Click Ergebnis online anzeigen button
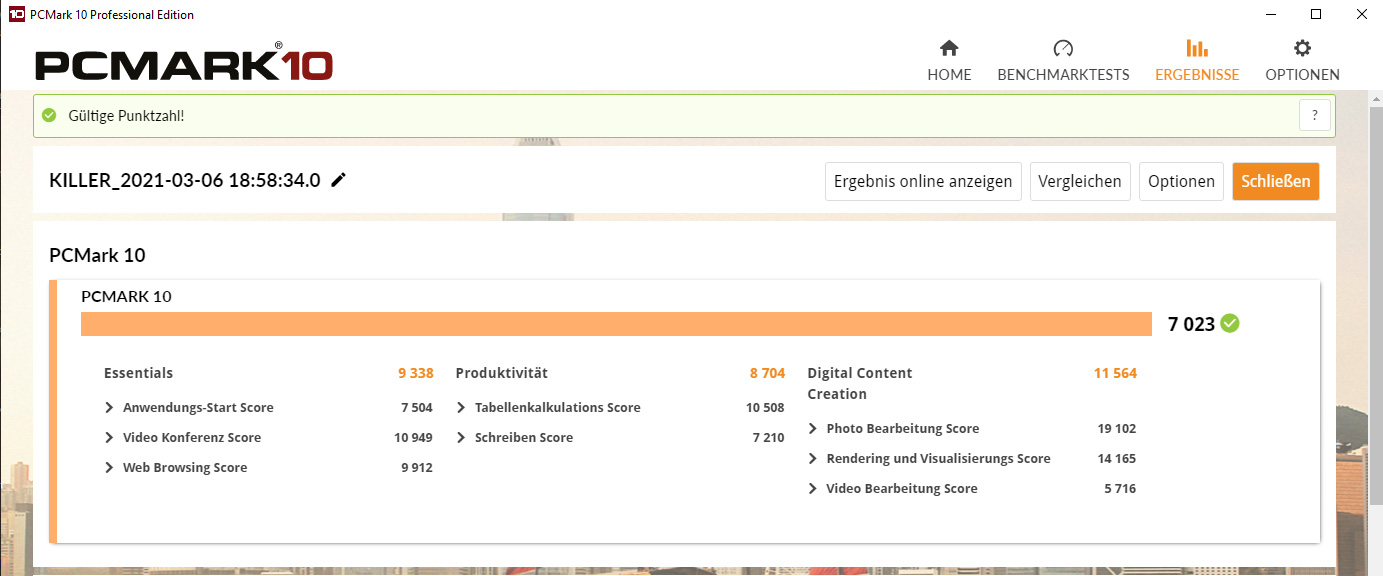1383x576 pixels. 923,181
